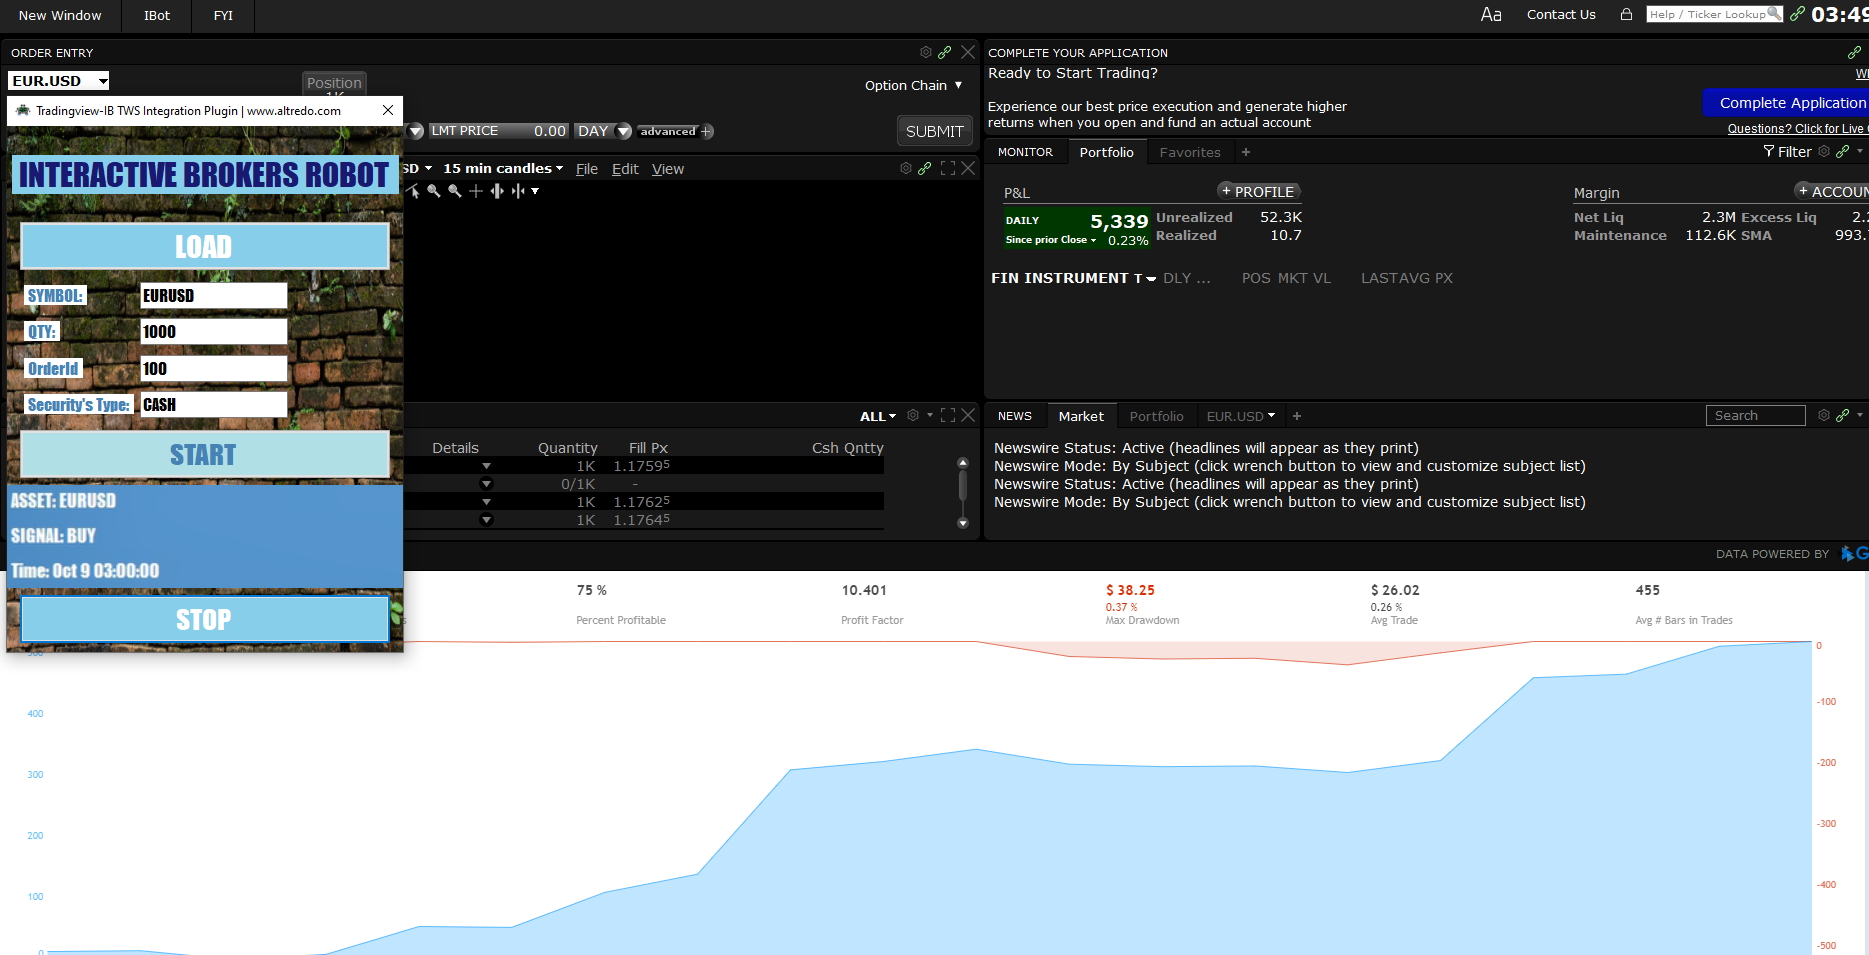
Task: Click the compress-horizontal bars chart tool
Action: pyautogui.click(x=517, y=190)
